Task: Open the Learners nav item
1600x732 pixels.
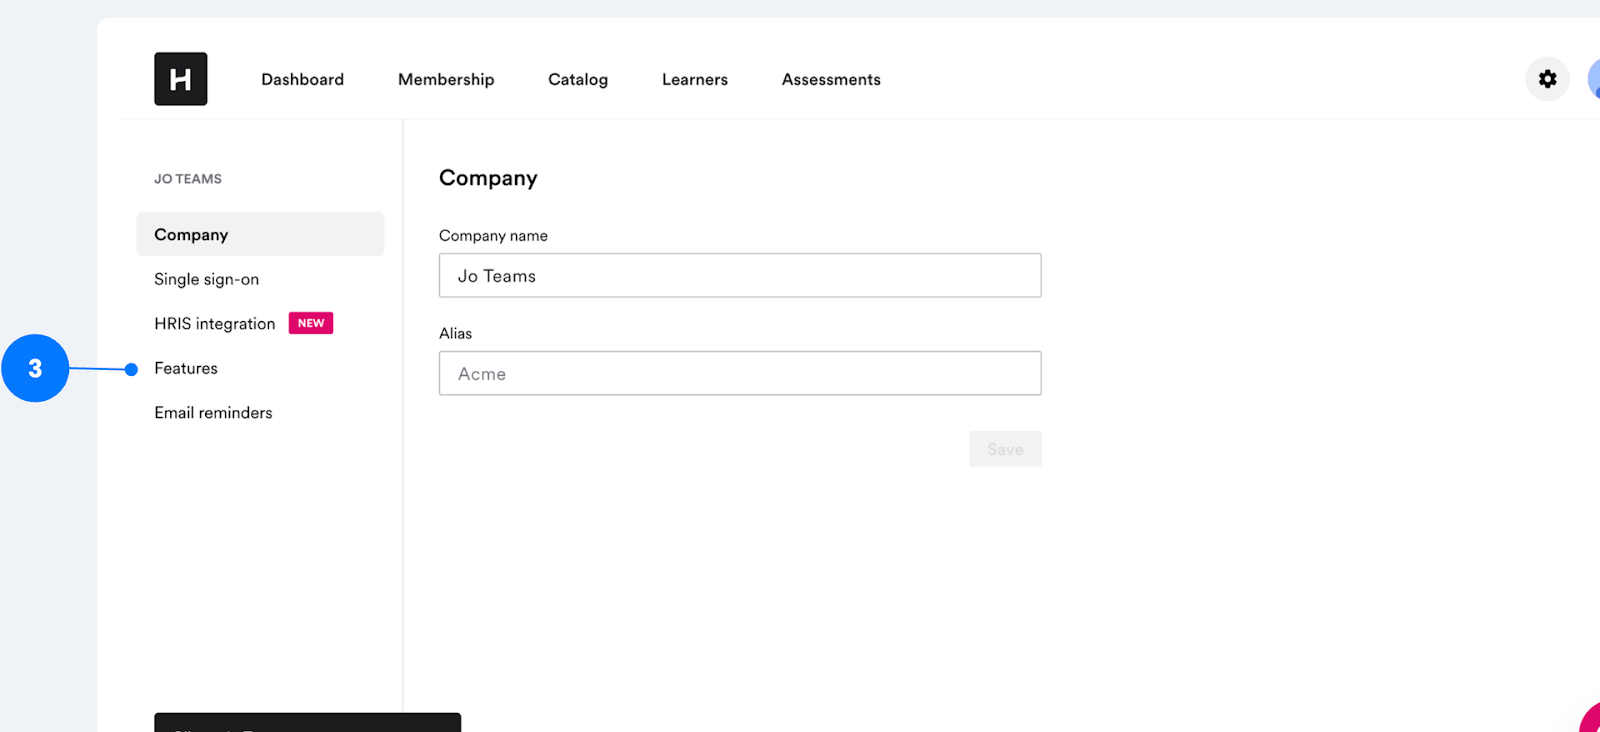Action: pos(695,79)
